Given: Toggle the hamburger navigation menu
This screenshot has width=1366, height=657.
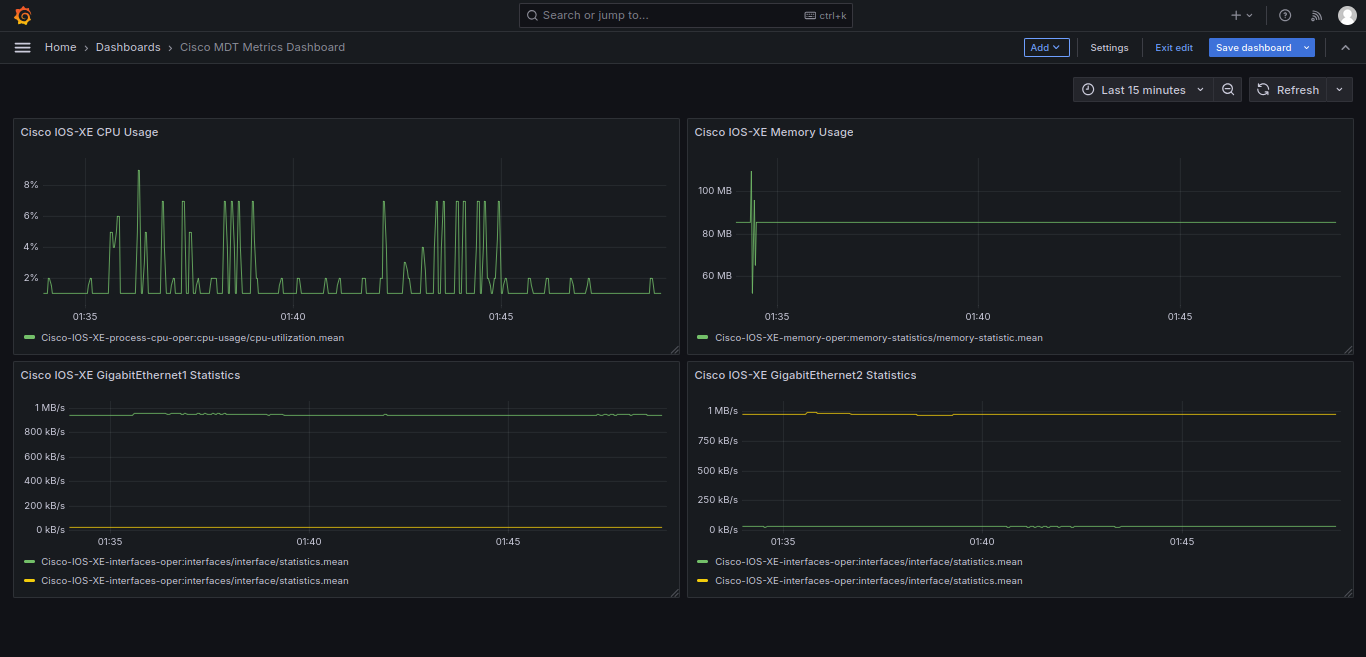Looking at the screenshot, I should click(x=23, y=47).
